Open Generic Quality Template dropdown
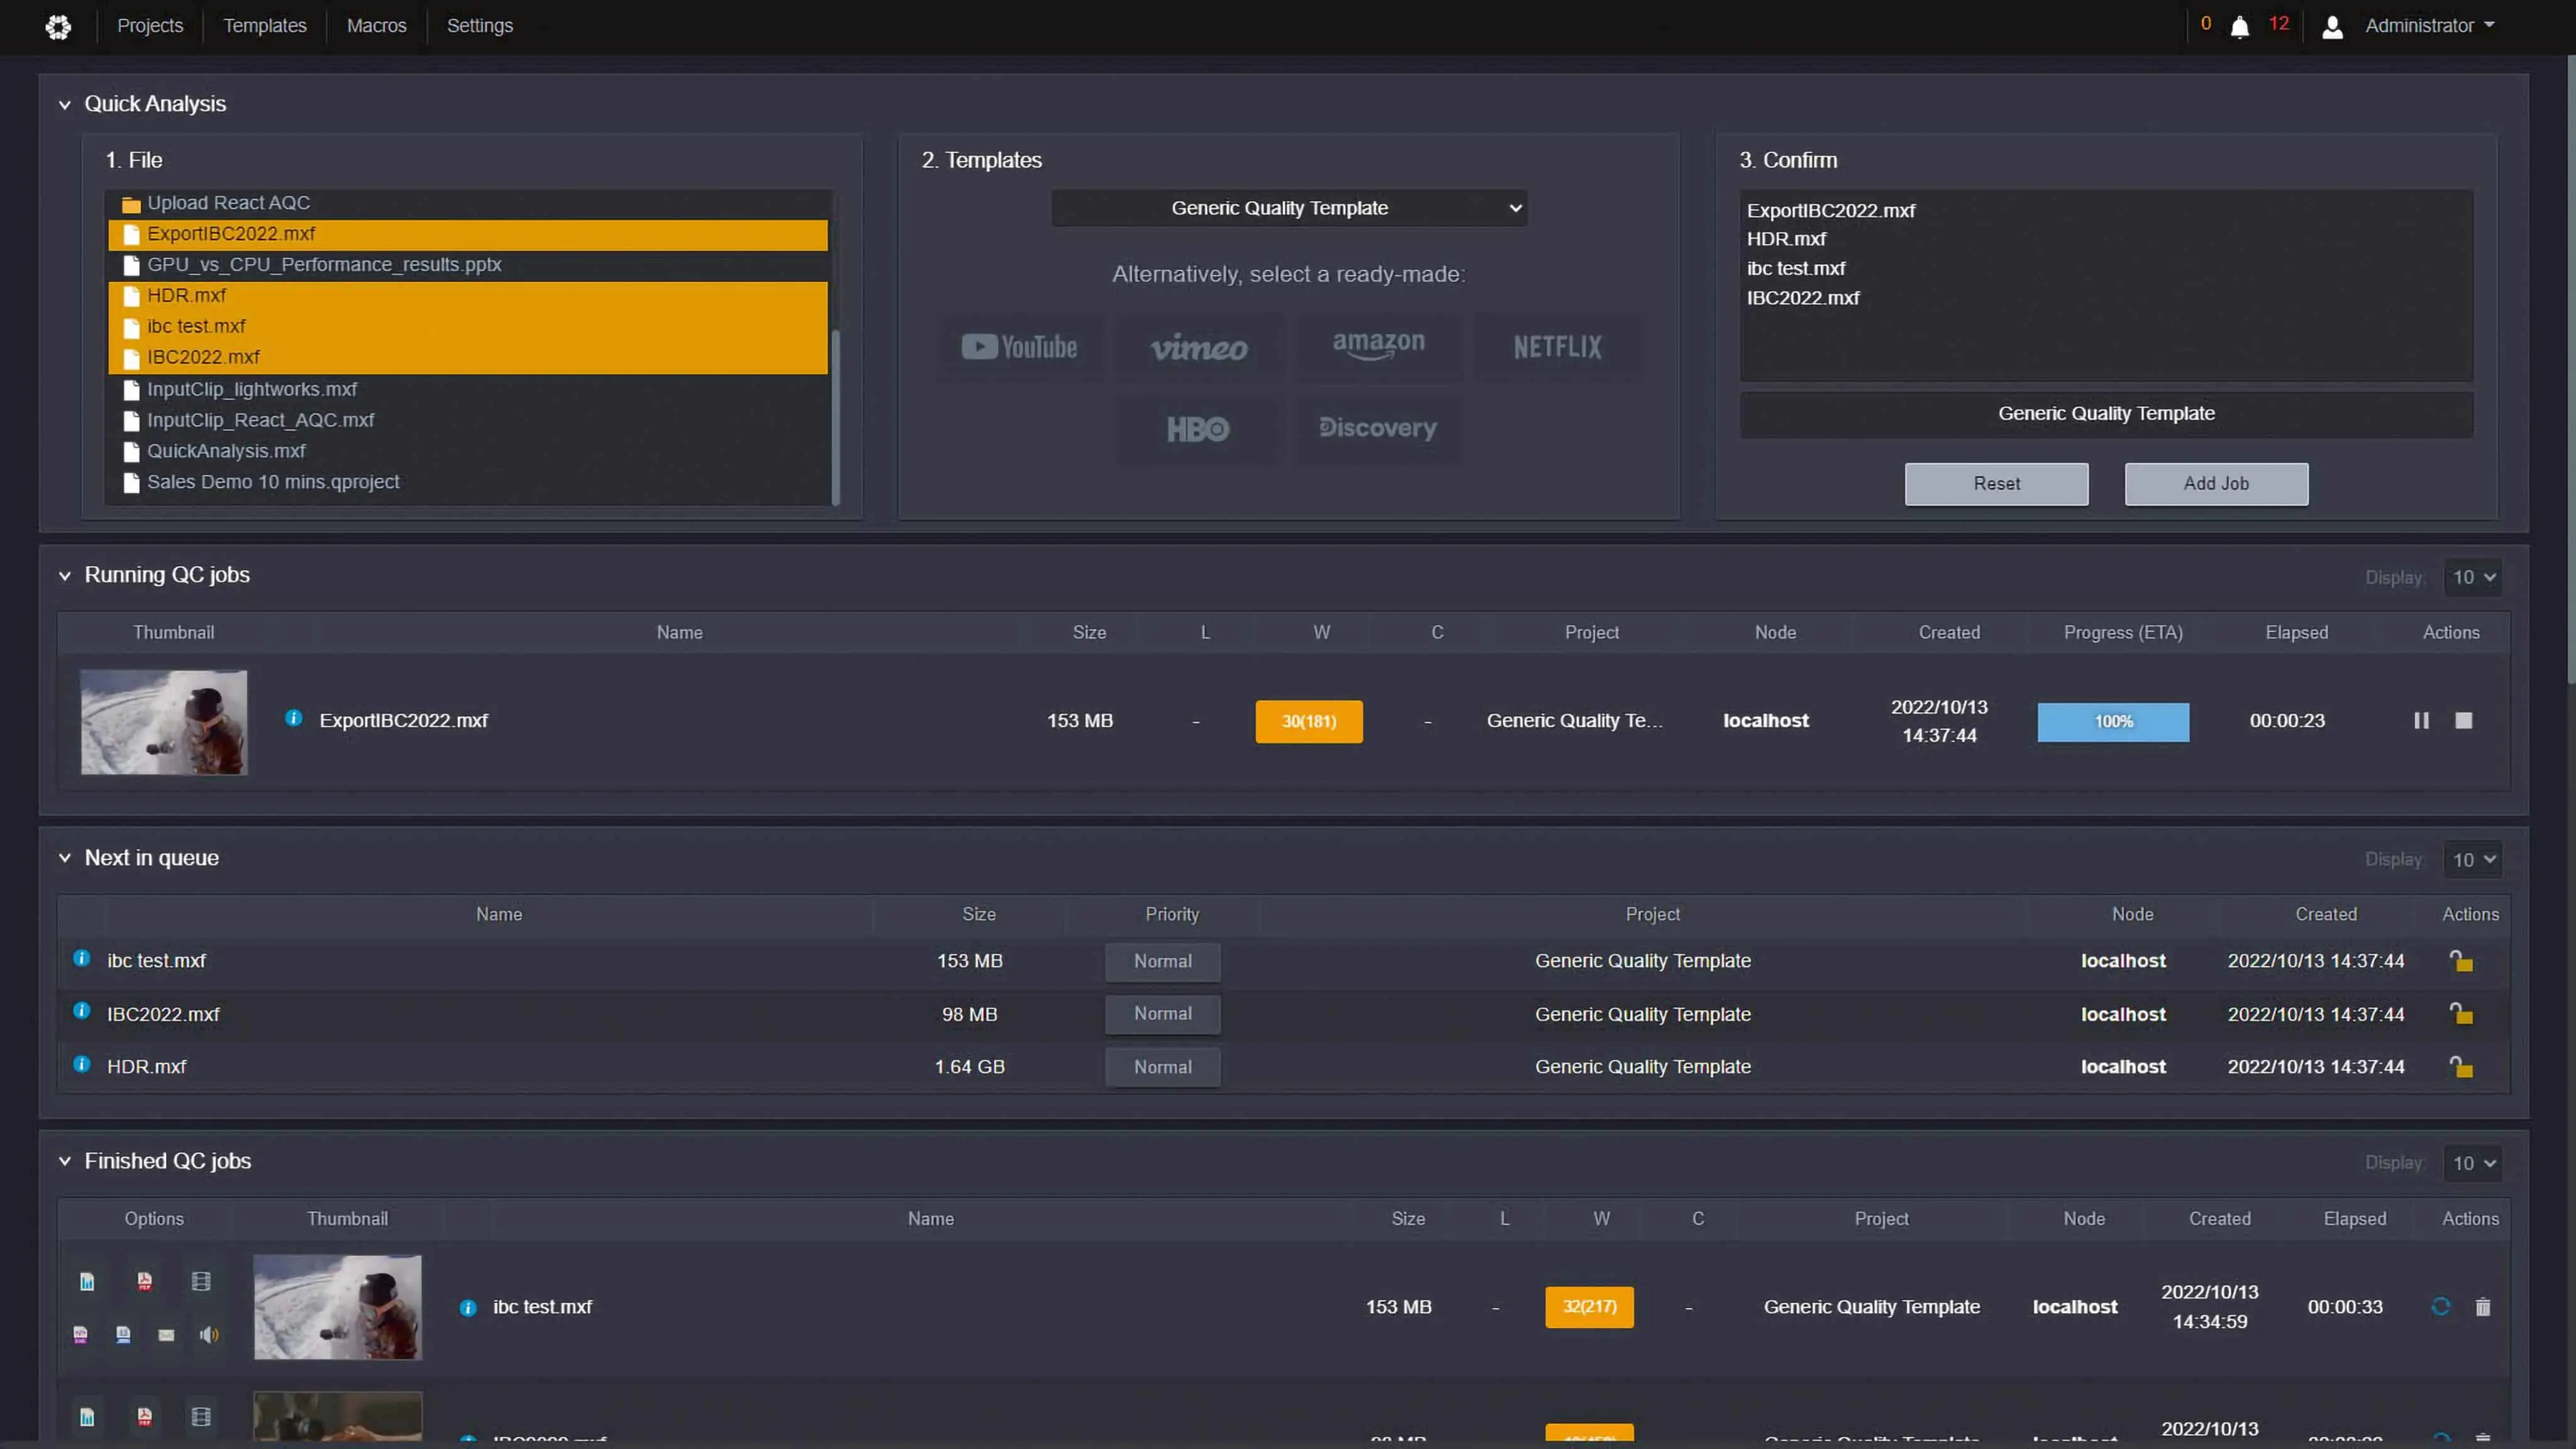This screenshot has width=2576, height=1449. pos(1289,208)
